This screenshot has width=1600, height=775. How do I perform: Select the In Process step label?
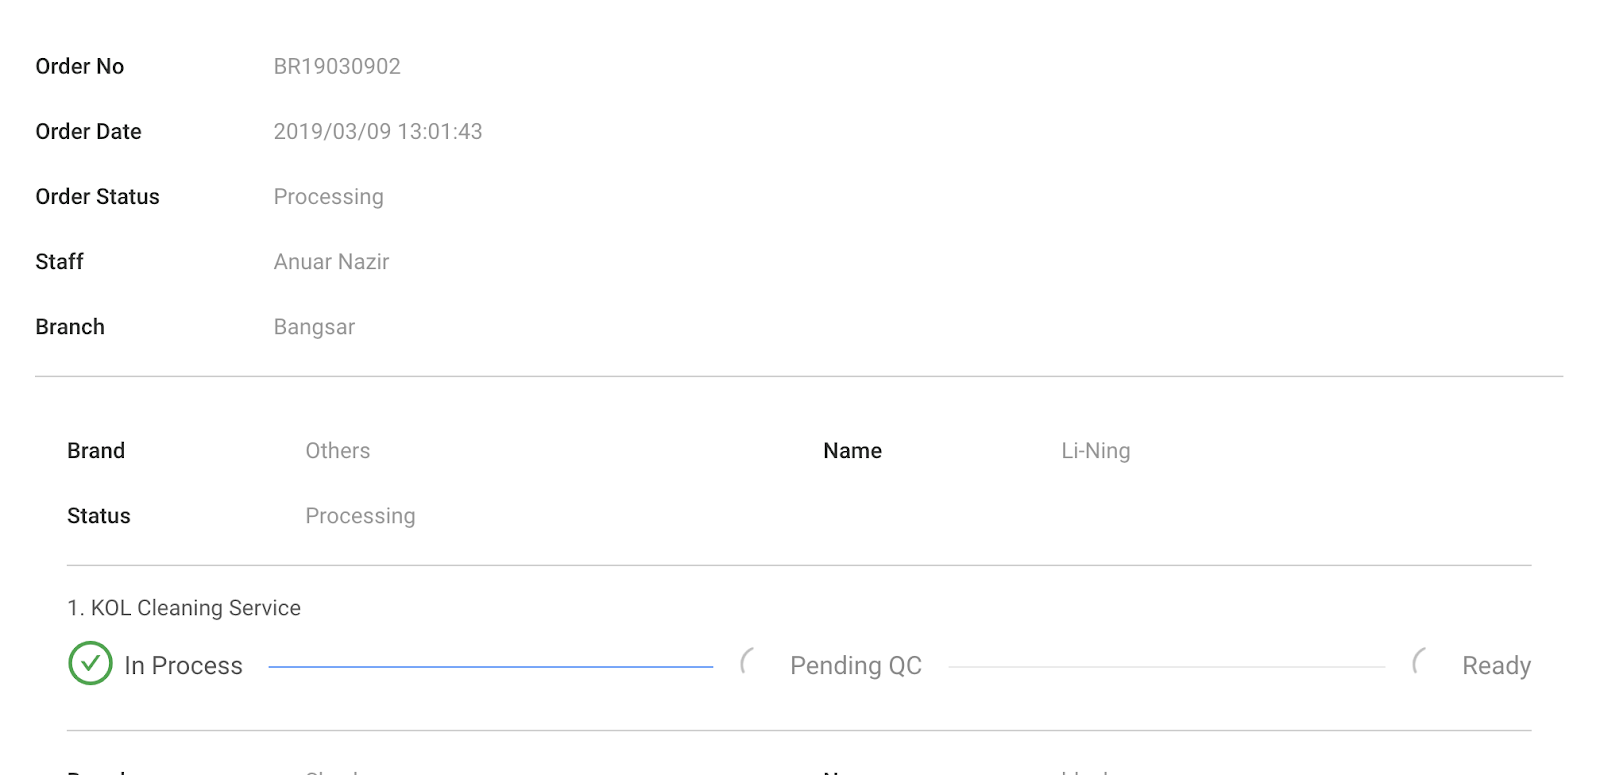(x=183, y=666)
